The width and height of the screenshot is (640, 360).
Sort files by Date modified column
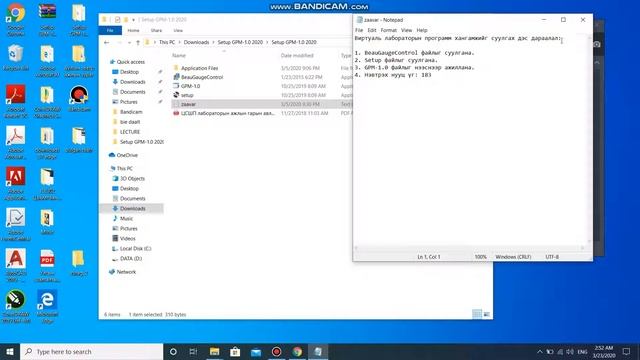click(297, 55)
